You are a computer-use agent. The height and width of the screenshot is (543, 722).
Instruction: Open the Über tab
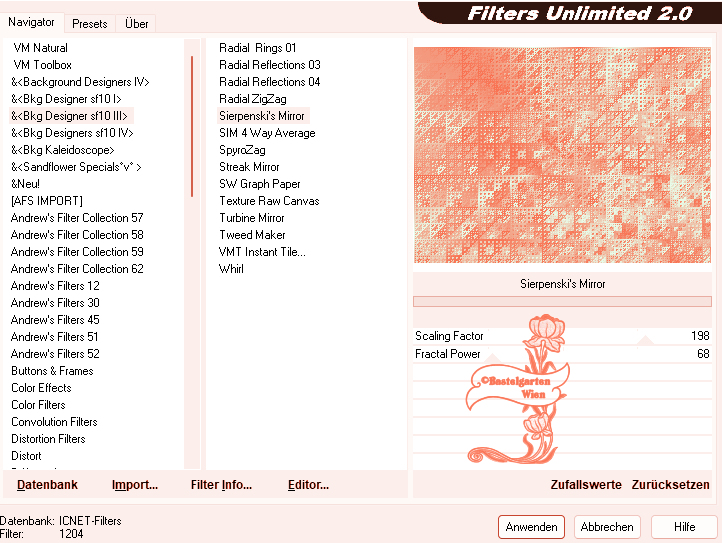(136, 24)
